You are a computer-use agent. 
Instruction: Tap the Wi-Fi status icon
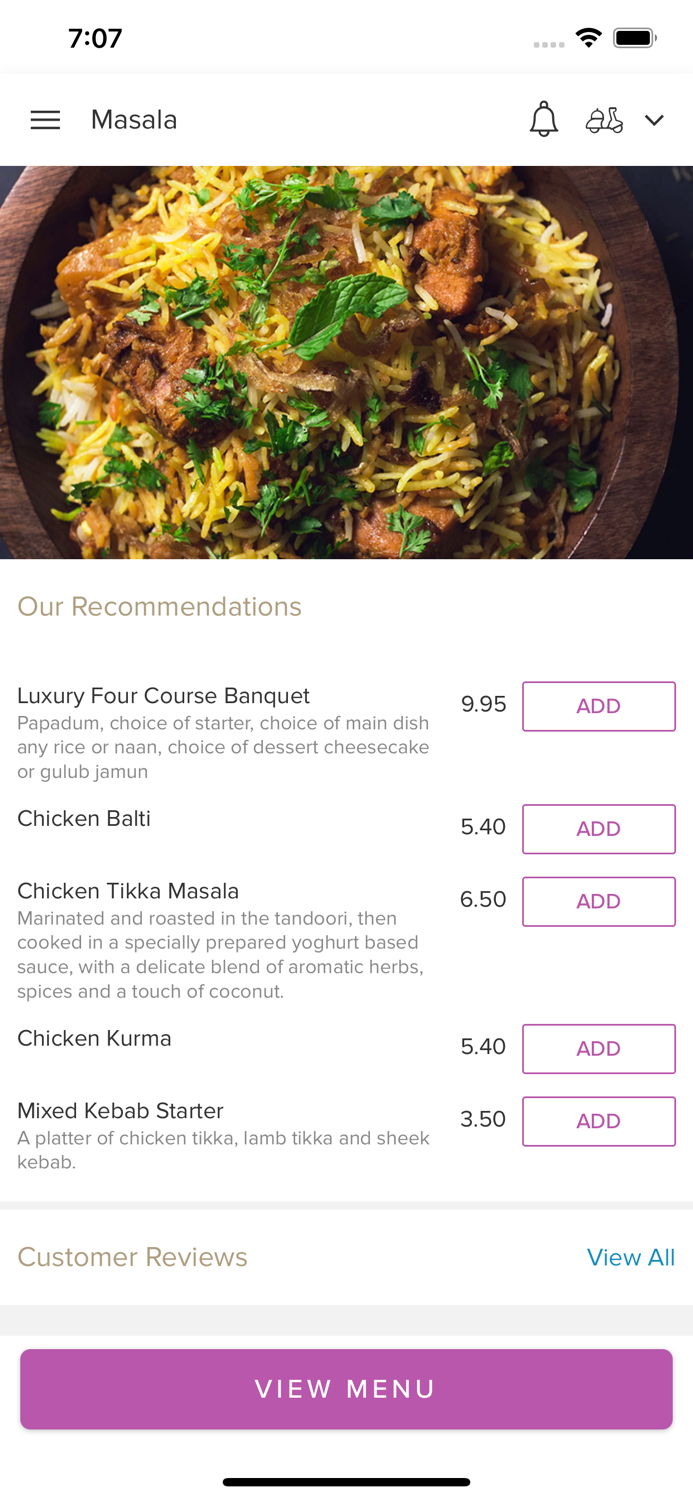pyautogui.click(x=588, y=38)
